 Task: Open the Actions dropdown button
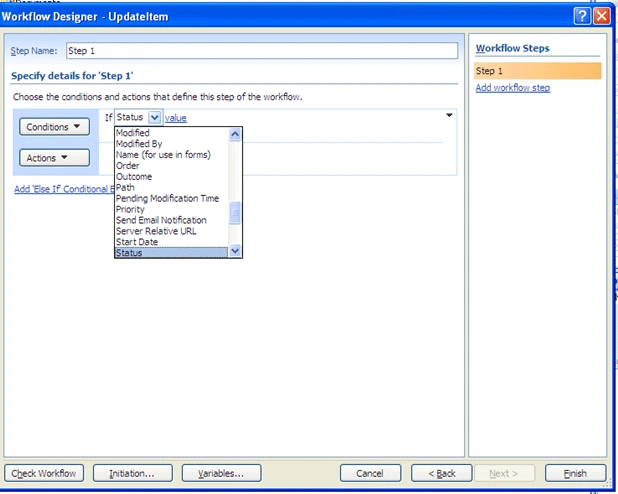click(54, 158)
